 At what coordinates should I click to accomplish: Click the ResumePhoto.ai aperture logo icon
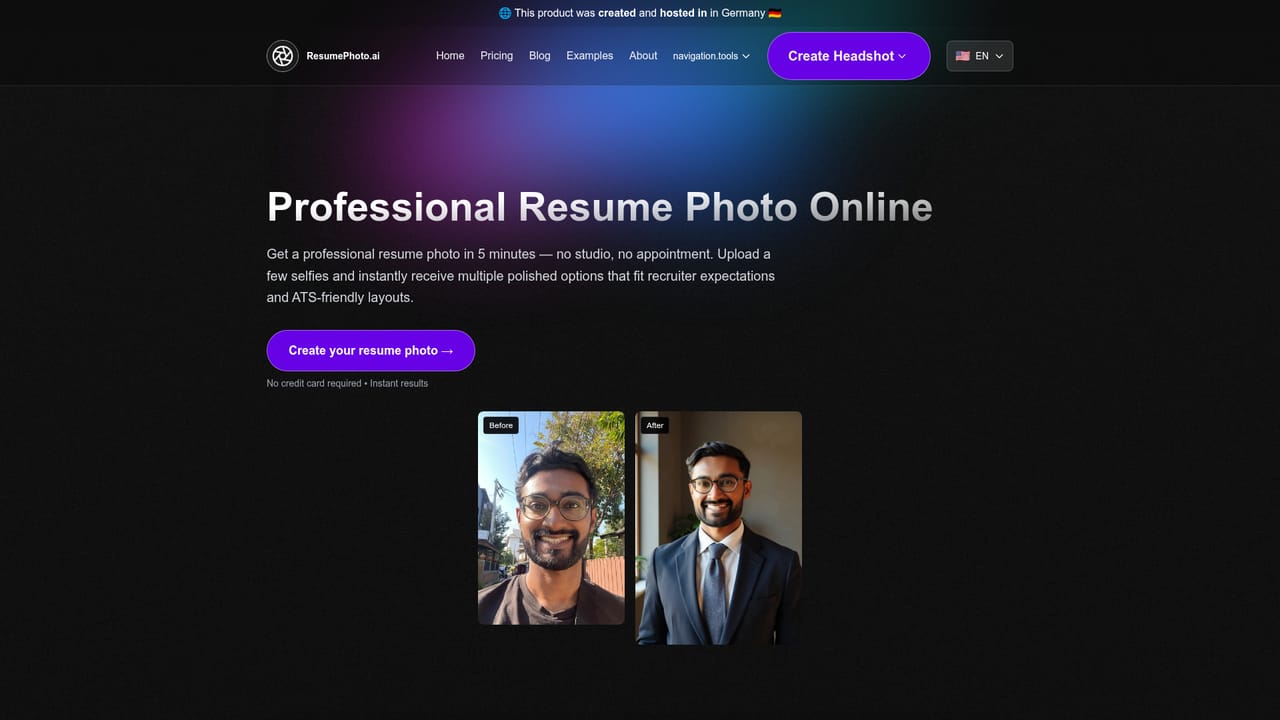(283, 56)
